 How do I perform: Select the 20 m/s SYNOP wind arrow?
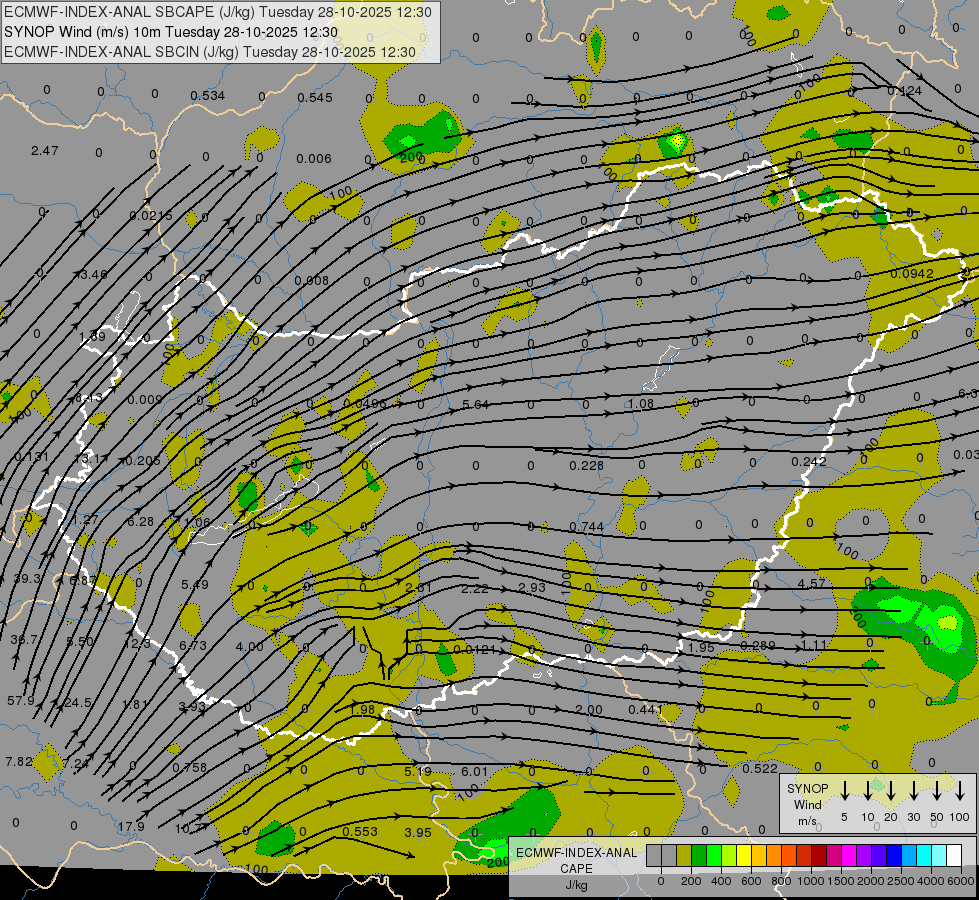click(x=891, y=791)
